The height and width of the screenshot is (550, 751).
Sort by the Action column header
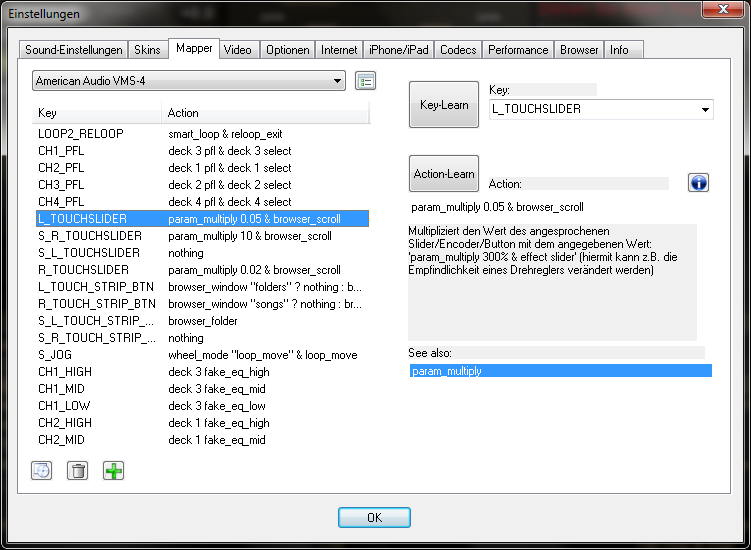point(266,113)
